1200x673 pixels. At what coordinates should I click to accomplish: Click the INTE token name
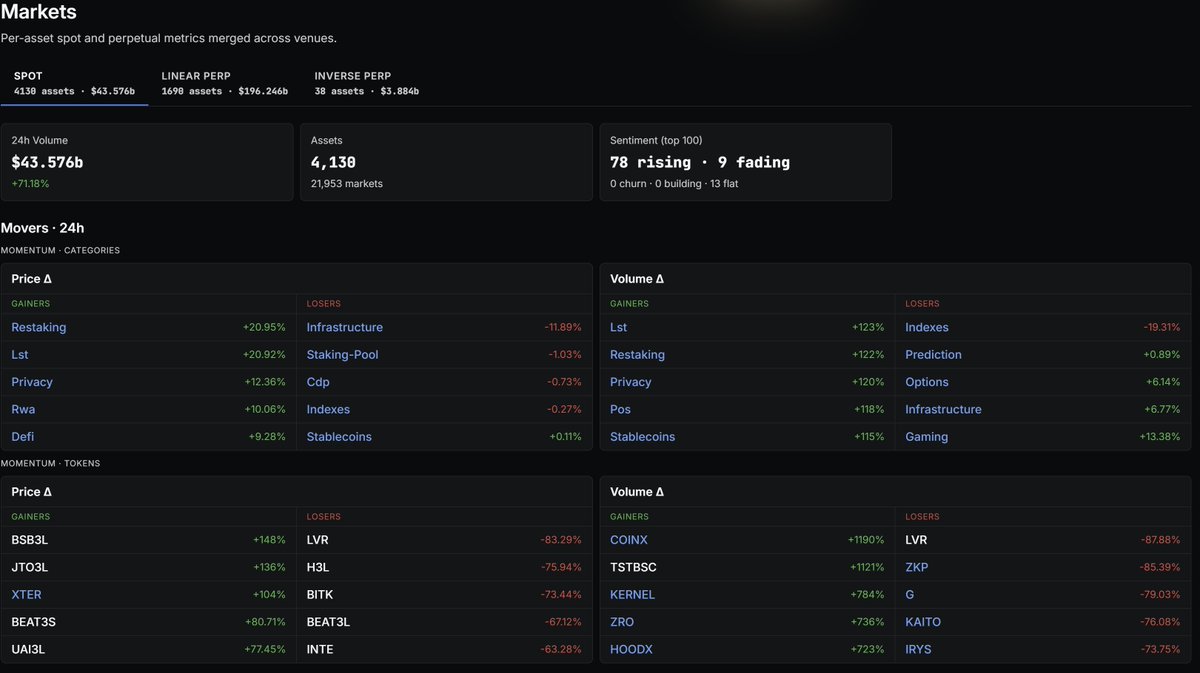coord(320,649)
